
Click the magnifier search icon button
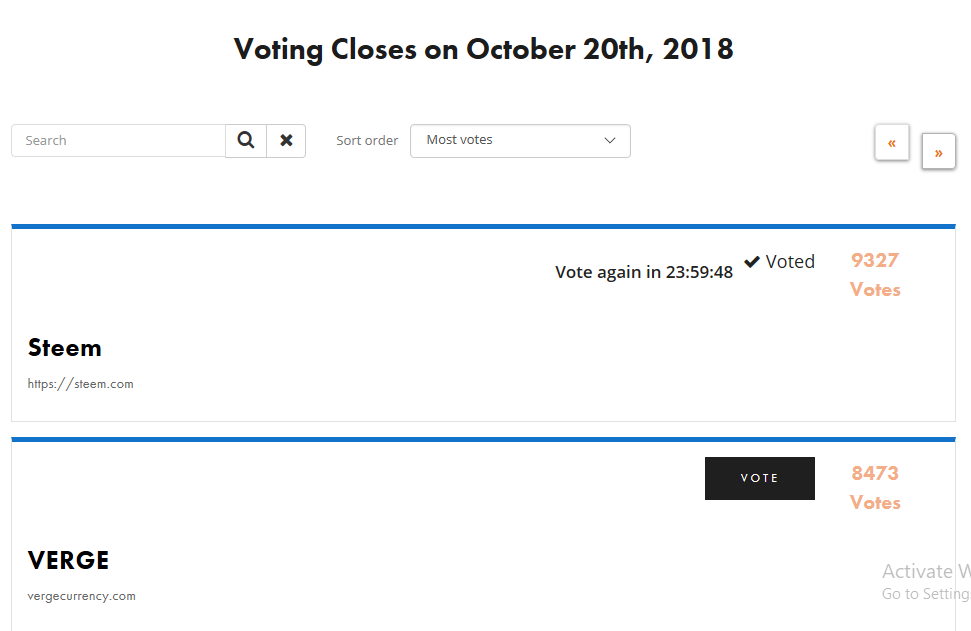[246, 141]
